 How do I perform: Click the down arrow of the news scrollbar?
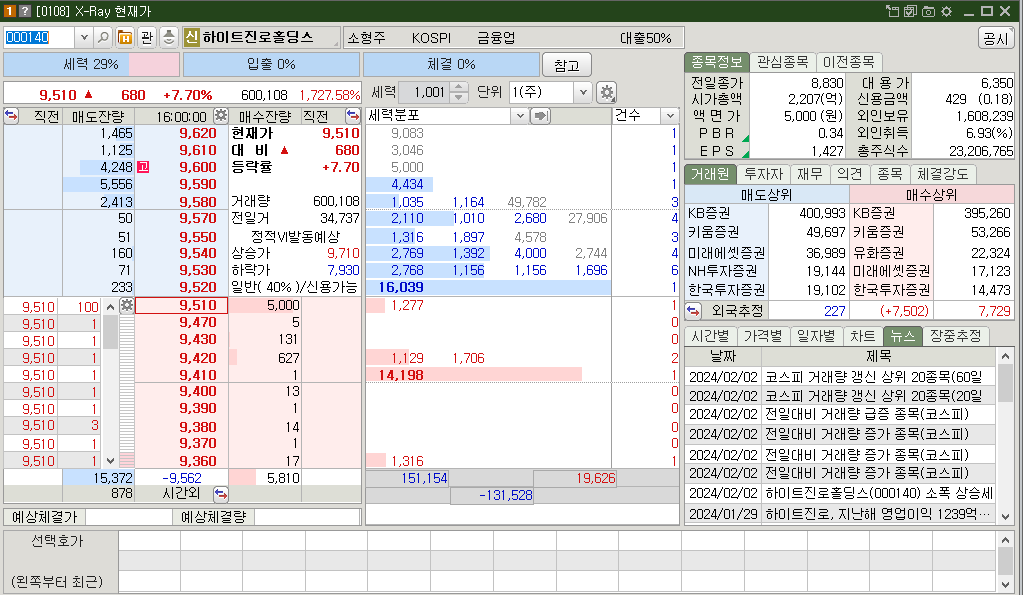tap(1005, 516)
